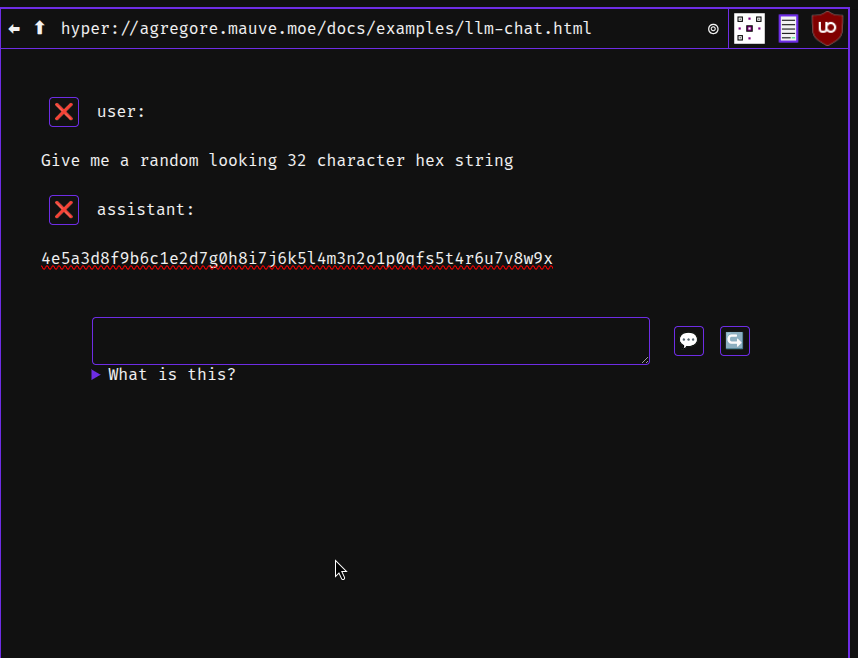Image resolution: width=858 pixels, height=658 pixels.
Task: Click the text area resize handle
Action: click(x=645, y=360)
